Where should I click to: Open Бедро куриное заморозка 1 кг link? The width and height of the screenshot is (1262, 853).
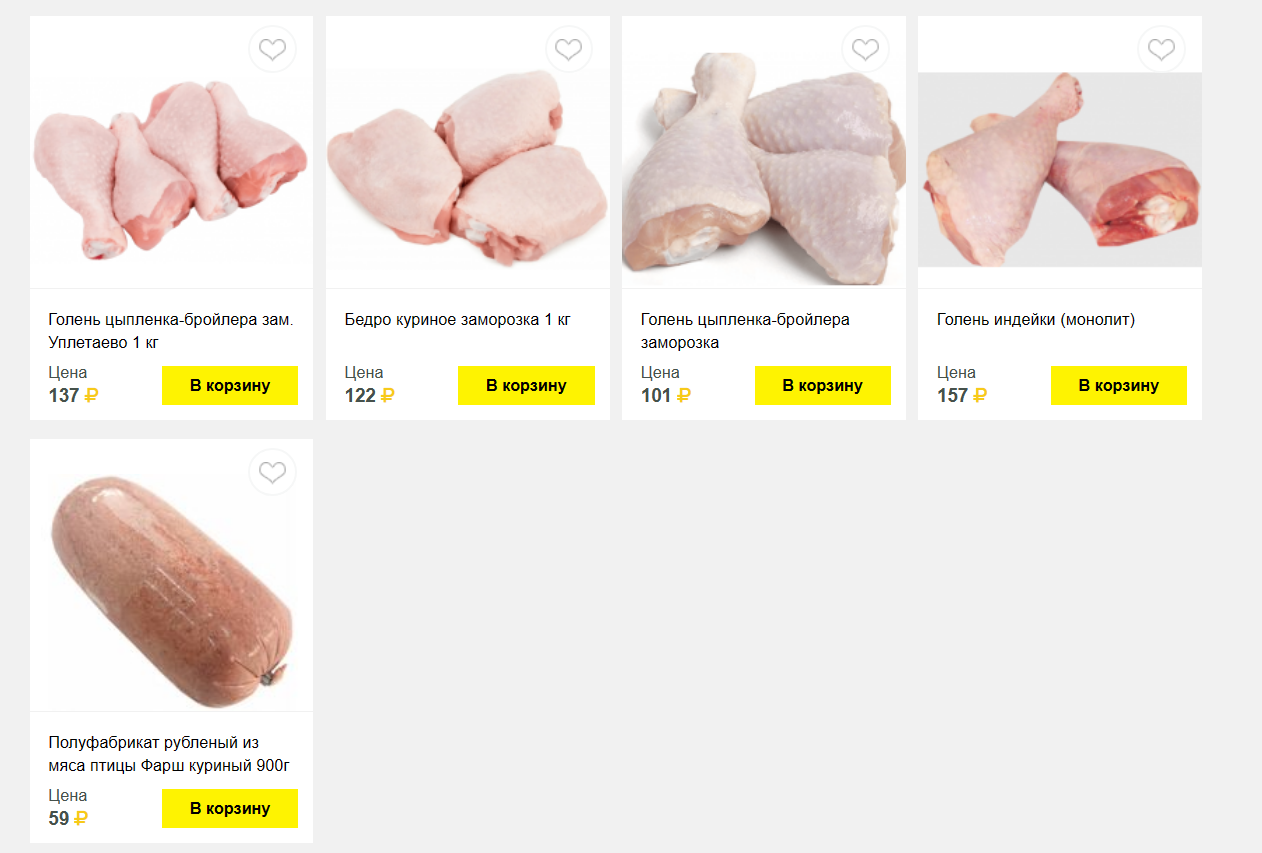click(x=457, y=320)
